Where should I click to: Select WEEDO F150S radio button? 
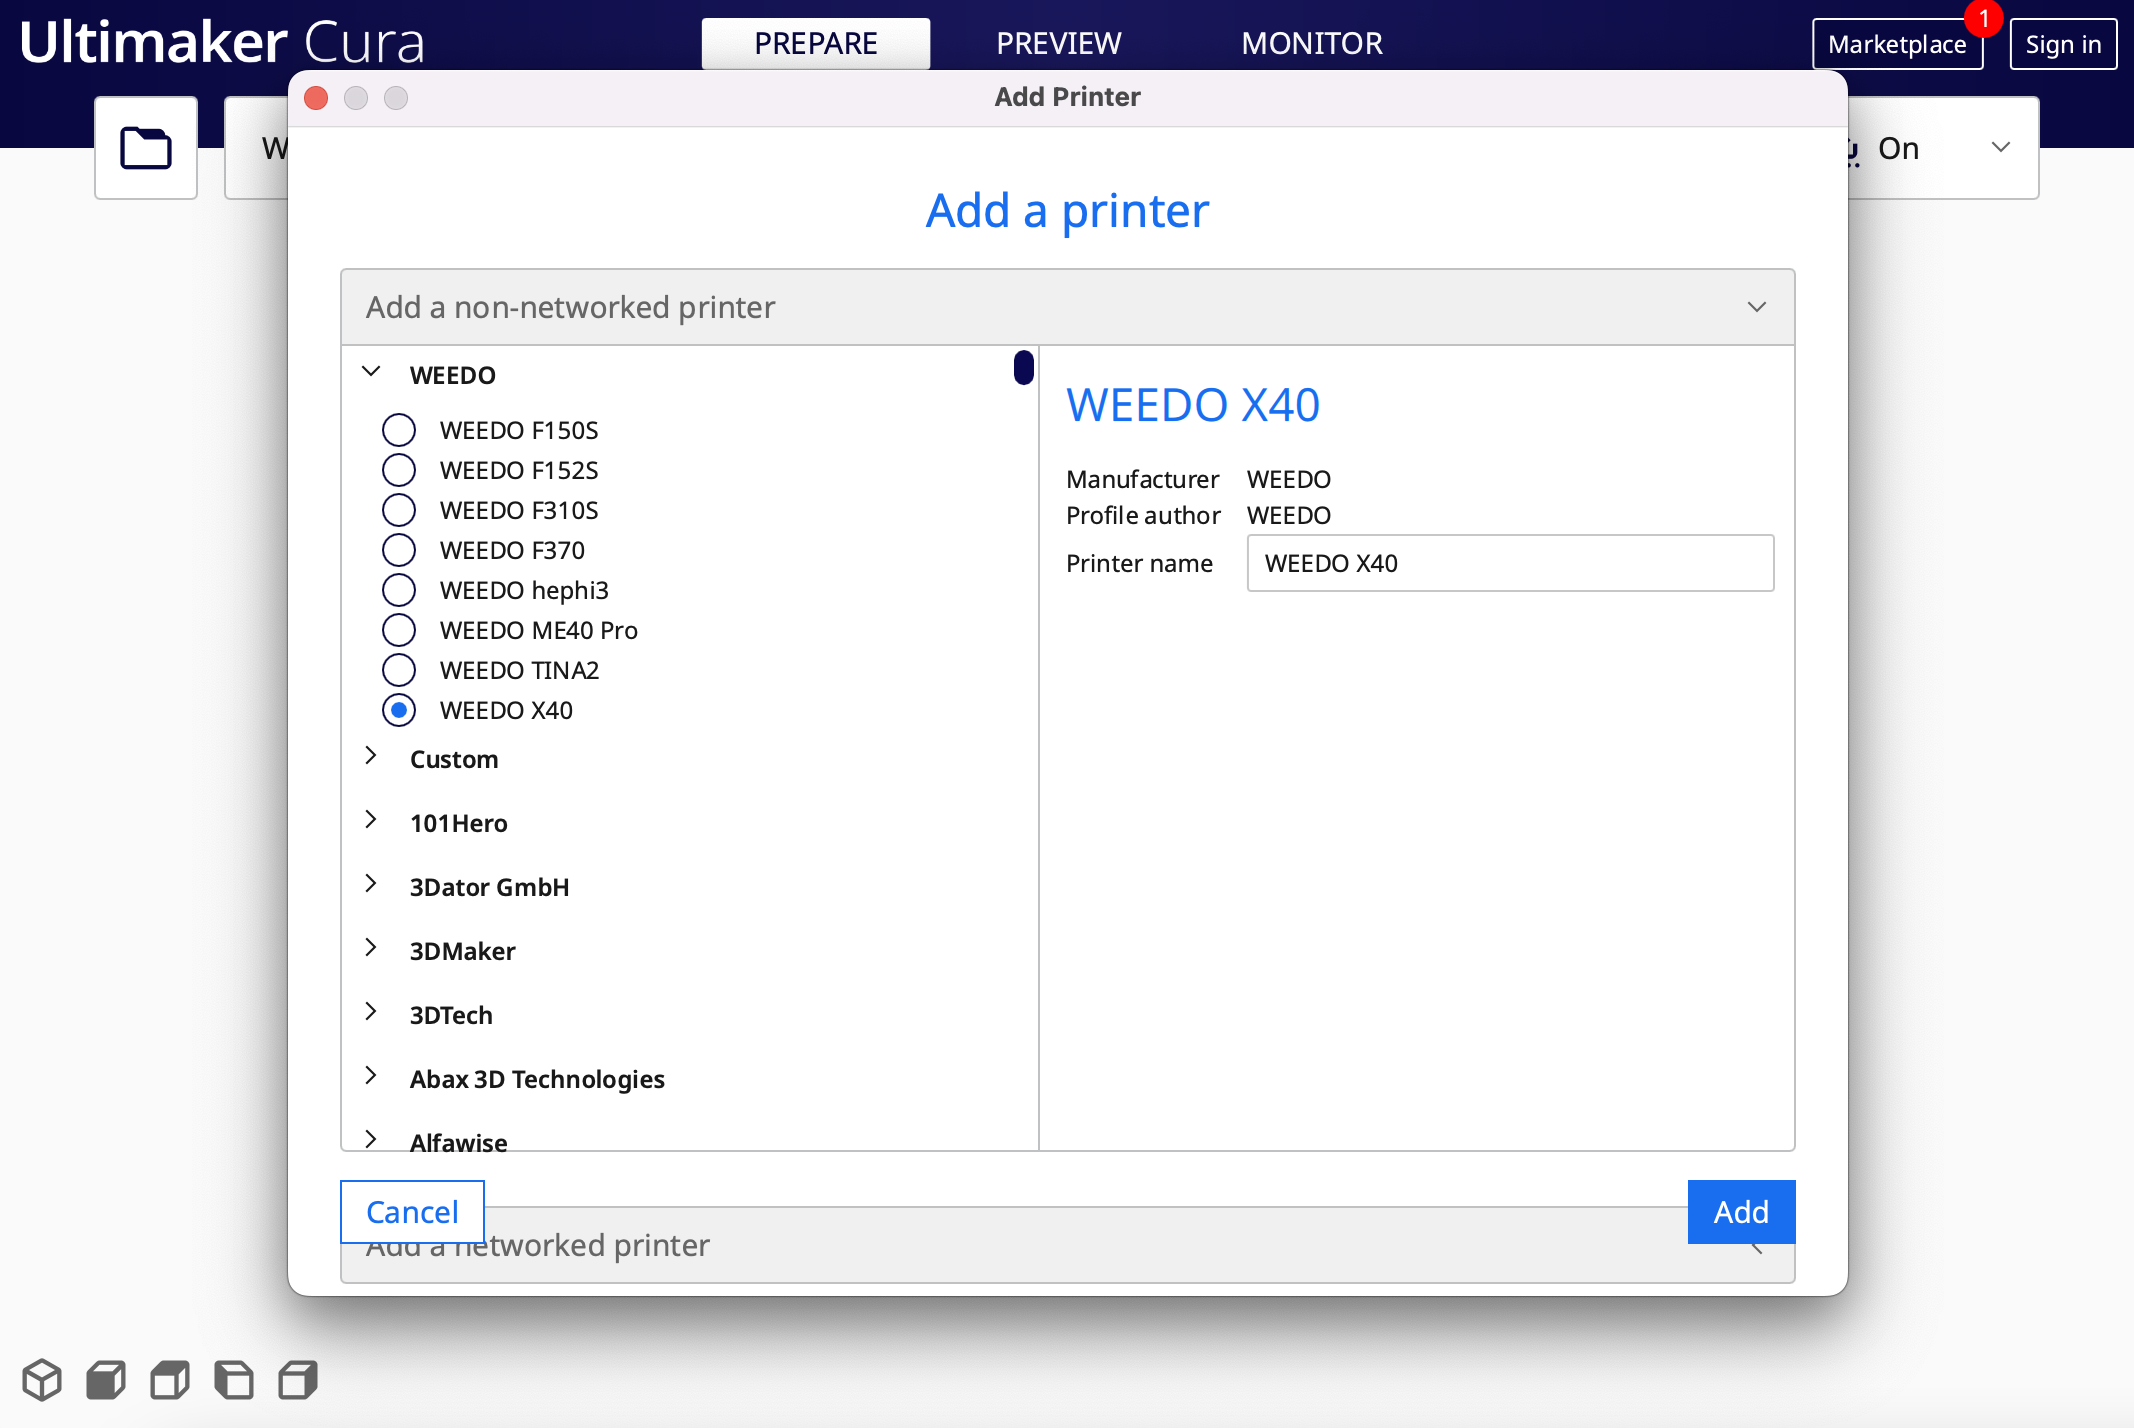[399, 430]
